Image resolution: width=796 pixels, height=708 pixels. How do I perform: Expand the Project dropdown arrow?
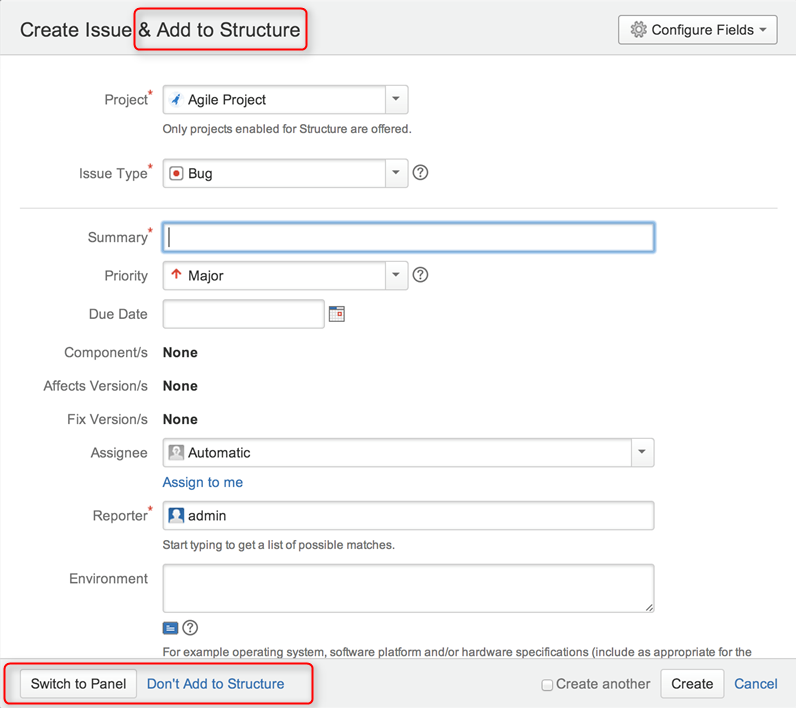[396, 100]
